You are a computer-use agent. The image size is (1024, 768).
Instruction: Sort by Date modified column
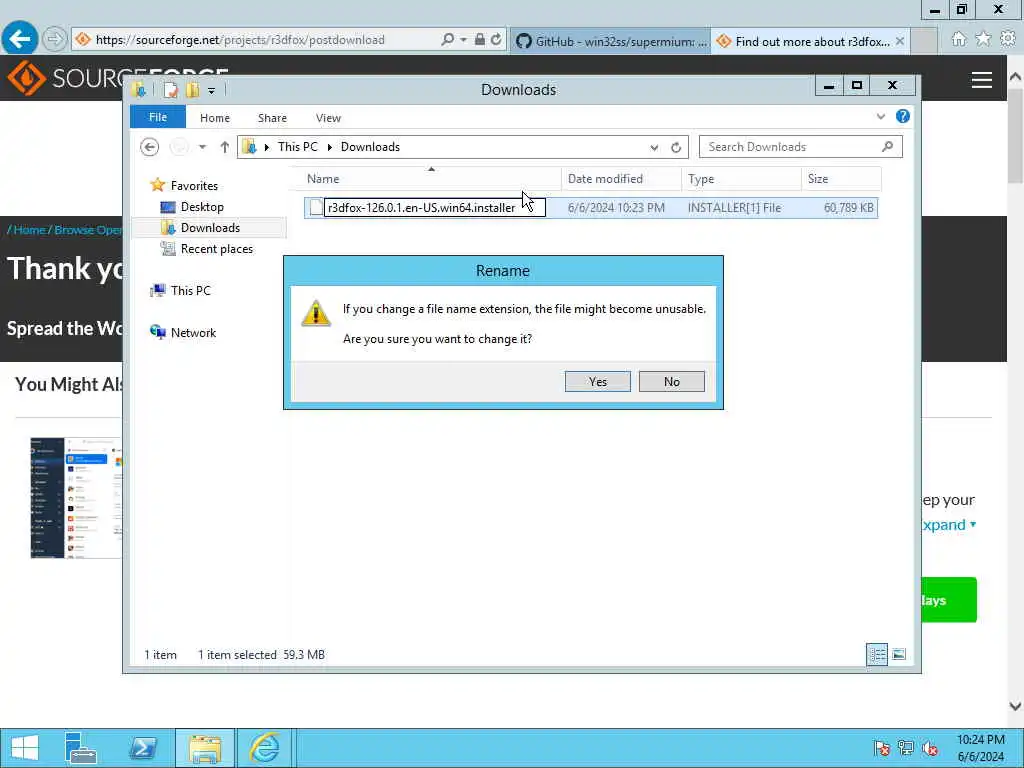[x=621, y=178]
